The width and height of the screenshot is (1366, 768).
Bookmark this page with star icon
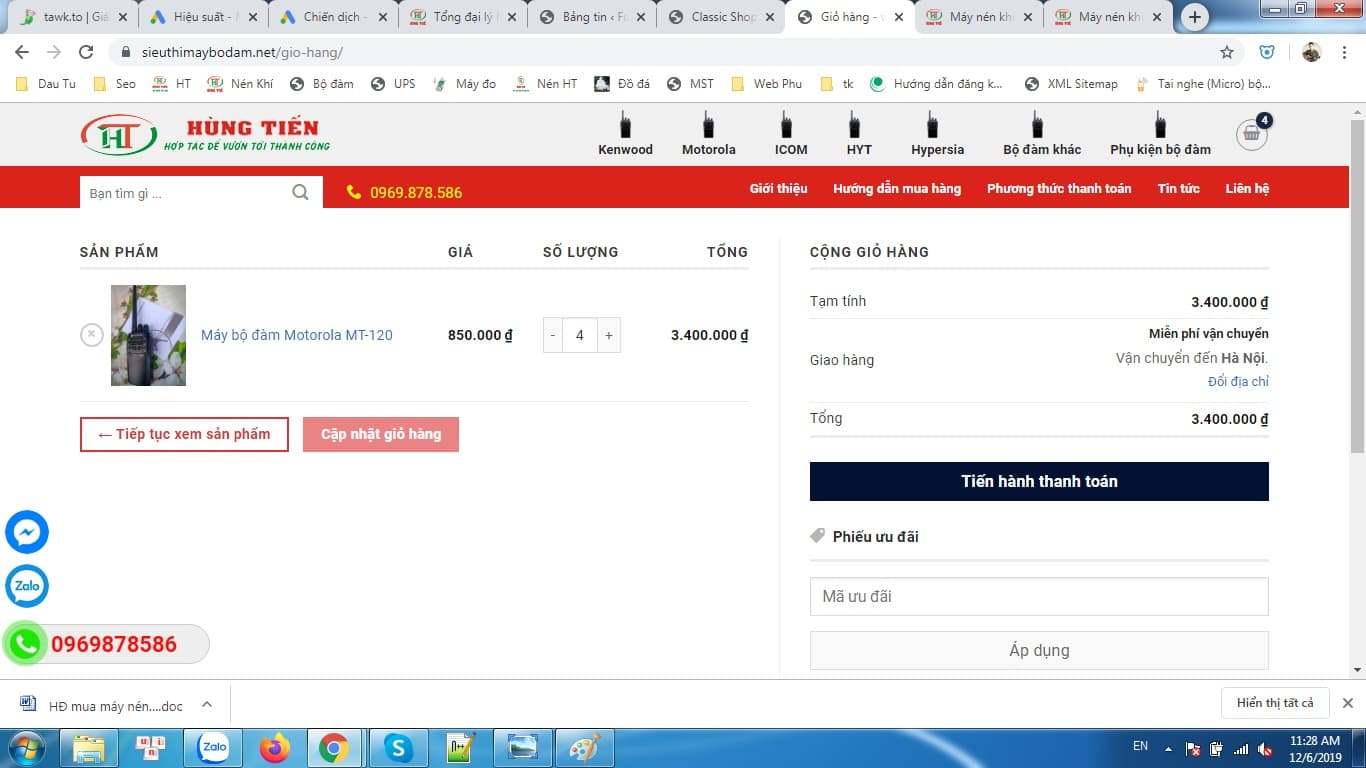click(x=1227, y=52)
